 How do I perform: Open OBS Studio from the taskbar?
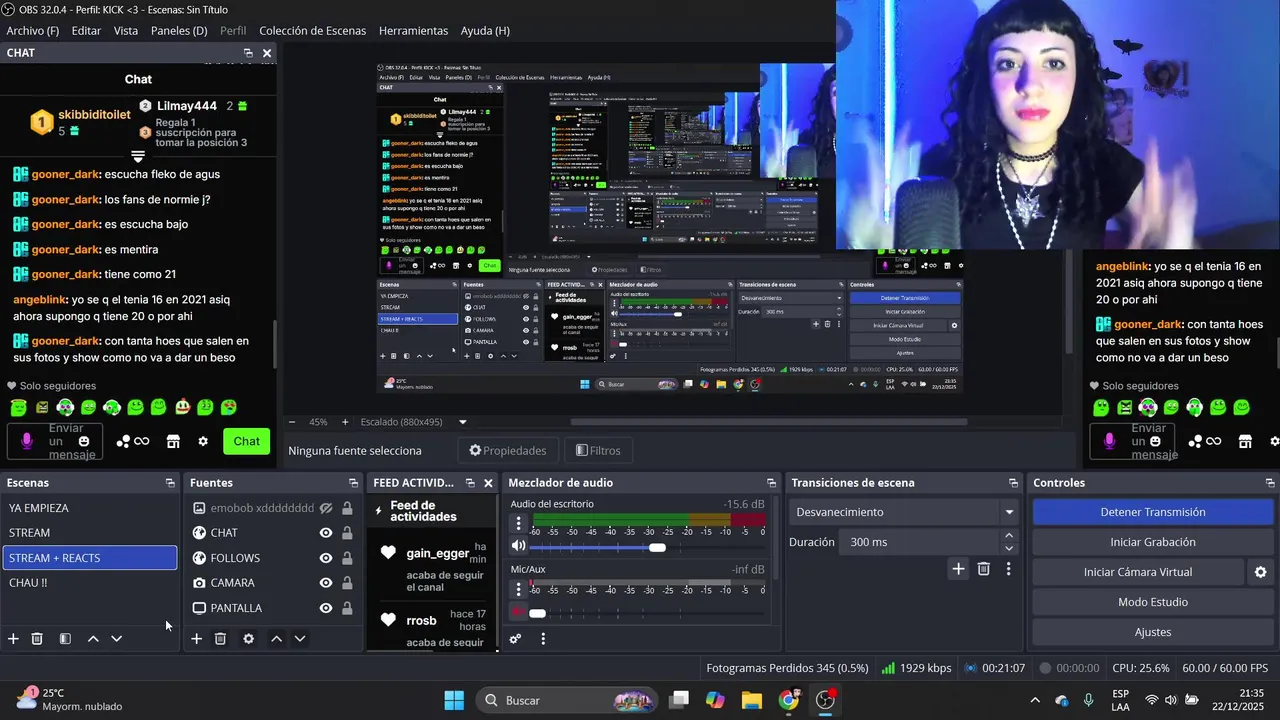pyautogui.click(x=825, y=700)
